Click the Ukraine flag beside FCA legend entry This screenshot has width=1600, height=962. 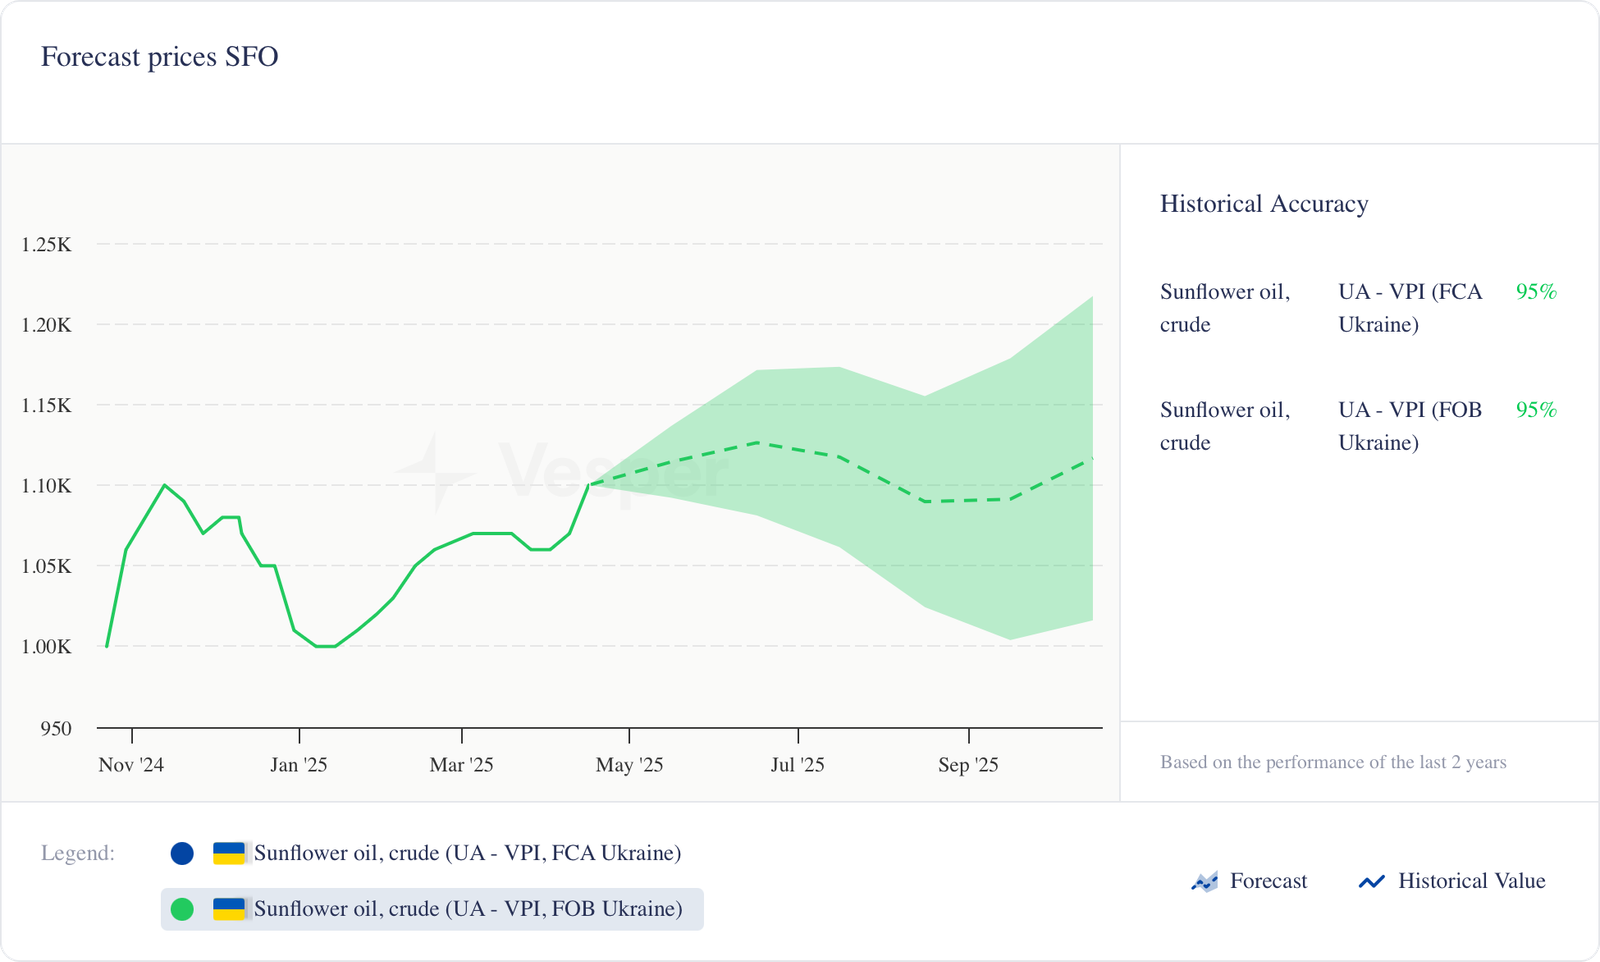[229, 853]
